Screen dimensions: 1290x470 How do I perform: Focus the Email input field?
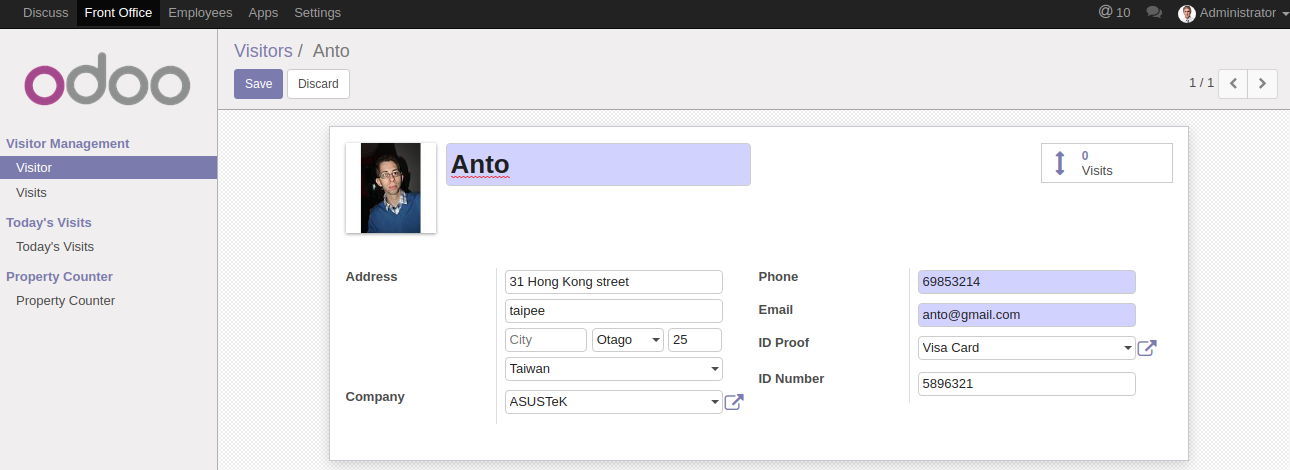pos(1026,315)
